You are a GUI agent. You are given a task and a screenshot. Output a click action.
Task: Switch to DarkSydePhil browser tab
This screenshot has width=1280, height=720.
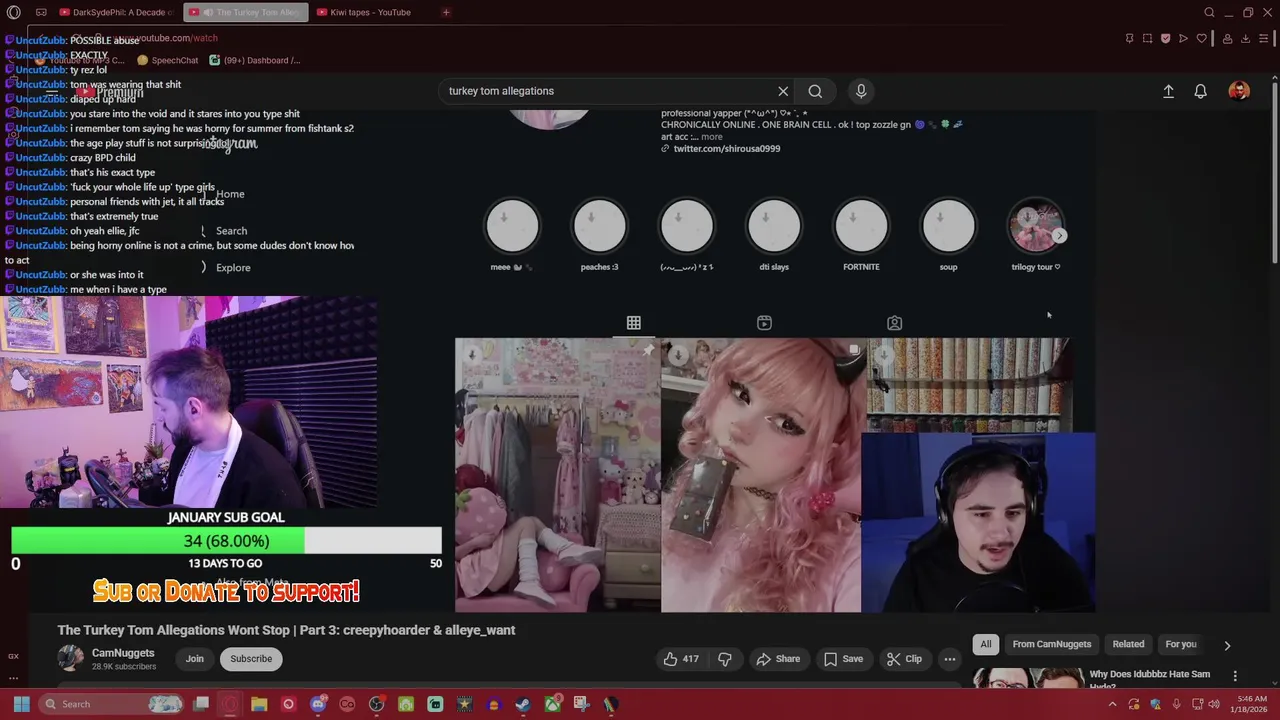115,12
